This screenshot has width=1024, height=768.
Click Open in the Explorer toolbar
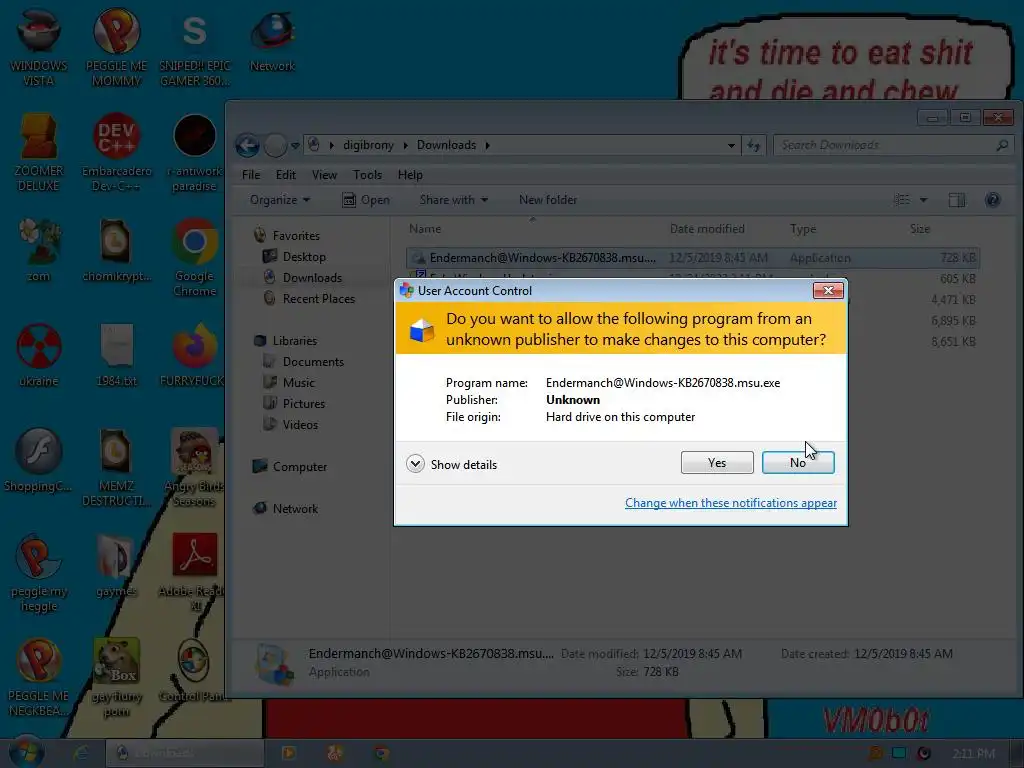tap(366, 200)
